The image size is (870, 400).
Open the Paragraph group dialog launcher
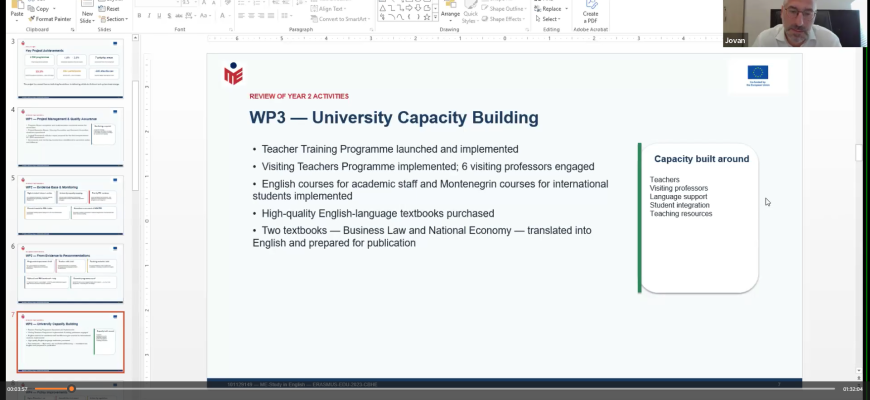[x=370, y=29]
